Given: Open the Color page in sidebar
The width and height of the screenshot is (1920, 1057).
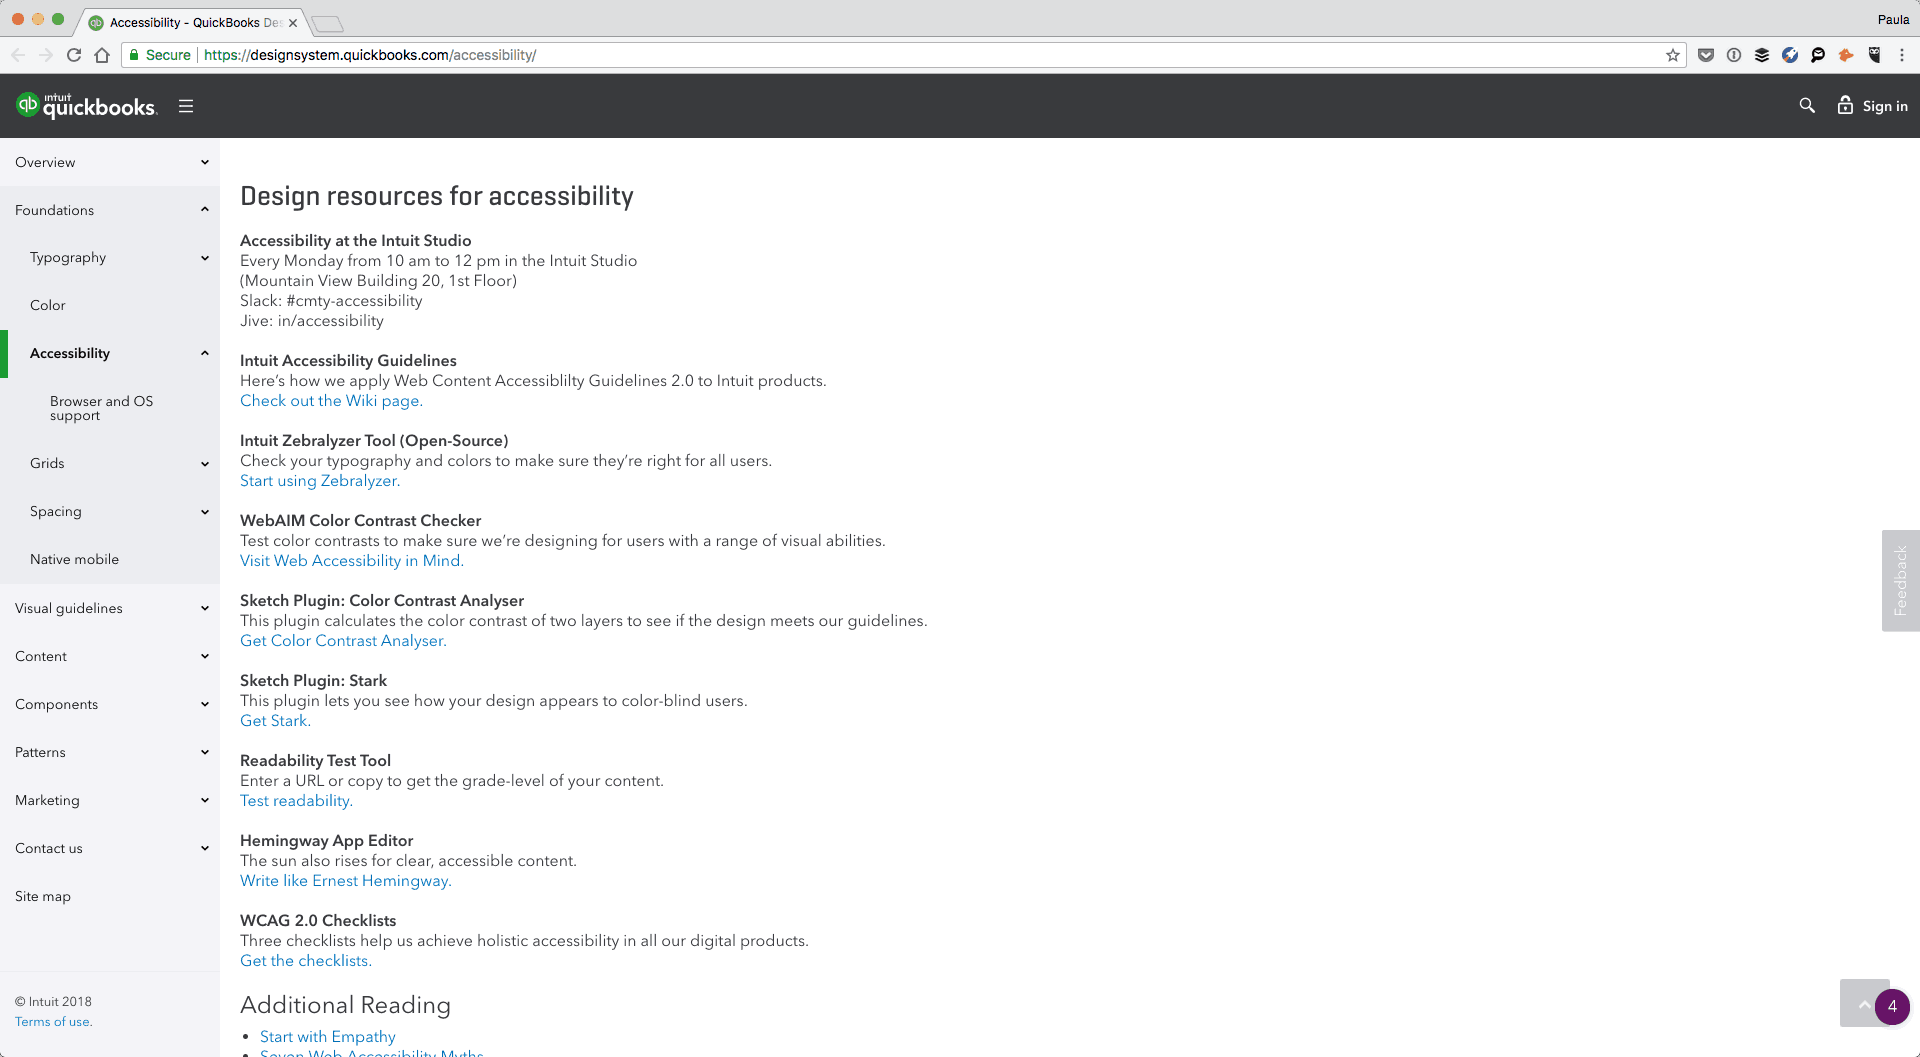Looking at the screenshot, I should (48, 305).
